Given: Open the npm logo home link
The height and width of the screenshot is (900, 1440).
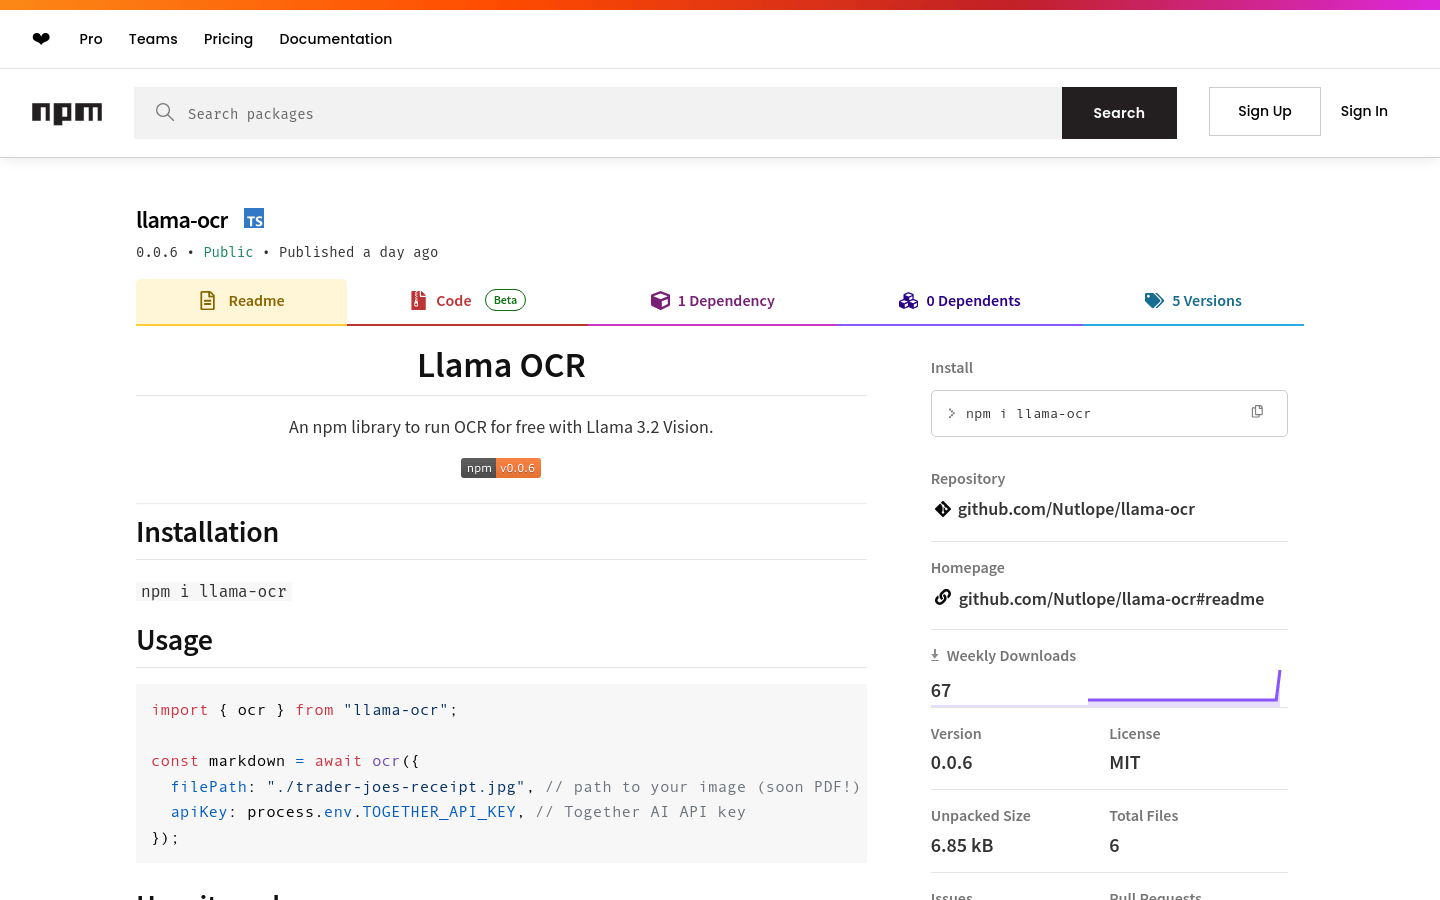Looking at the screenshot, I should (67, 113).
